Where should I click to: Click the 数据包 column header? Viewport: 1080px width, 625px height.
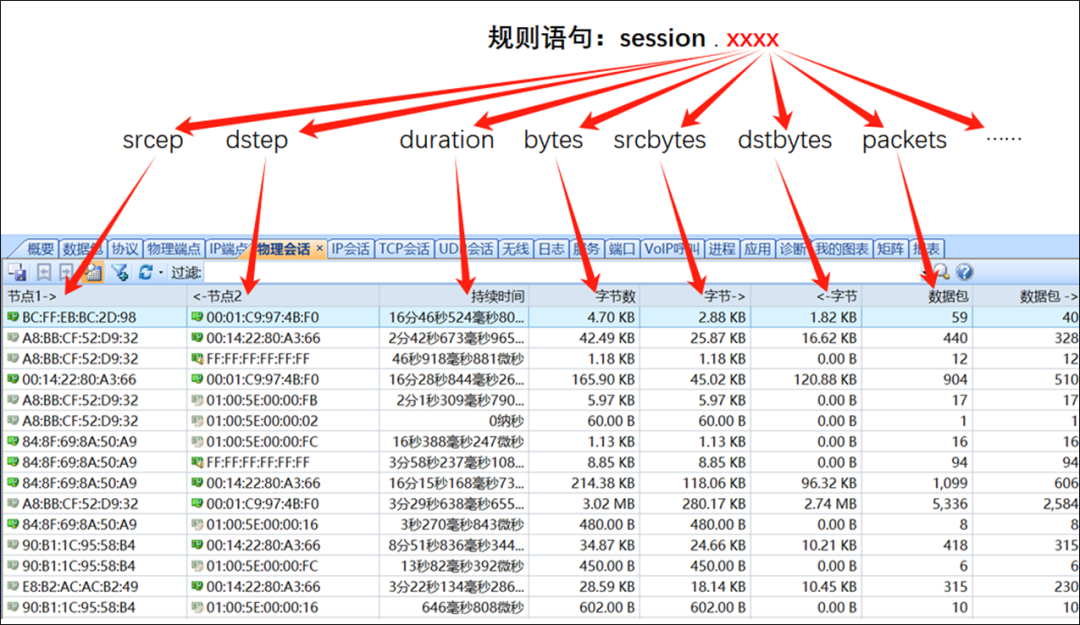tap(917, 296)
